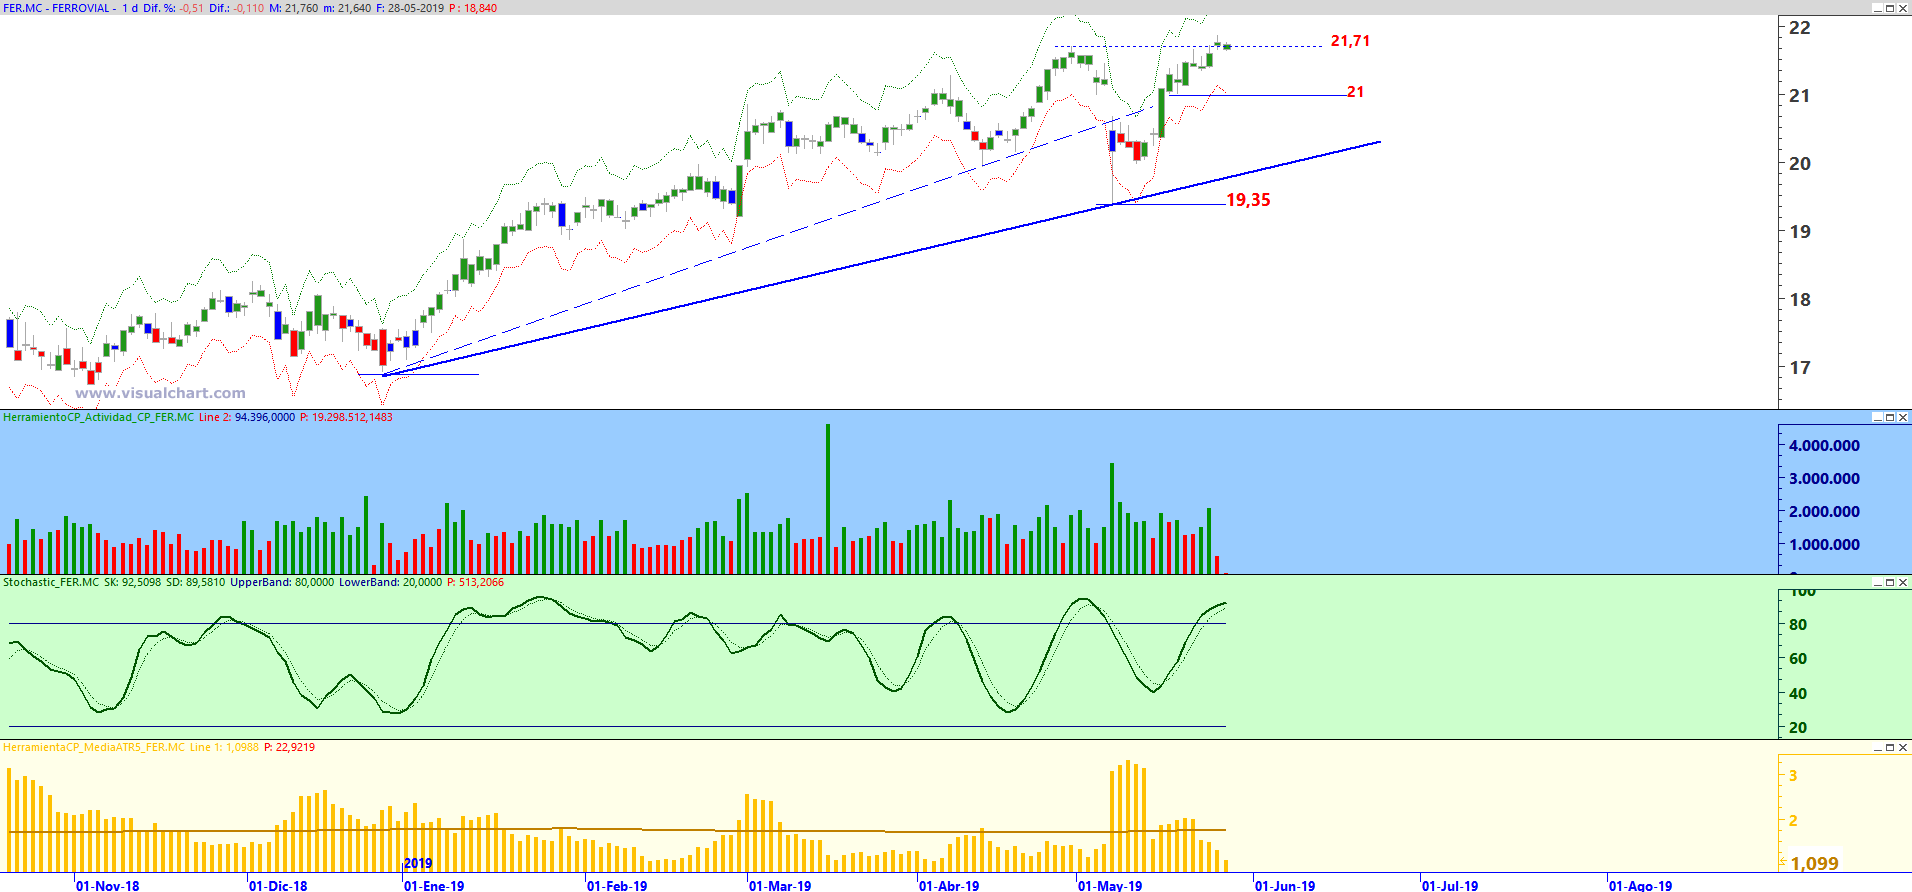This screenshot has width=1912, height=892.
Task: Click the '01-Jul-19' date label
Action: (1450, 886)
